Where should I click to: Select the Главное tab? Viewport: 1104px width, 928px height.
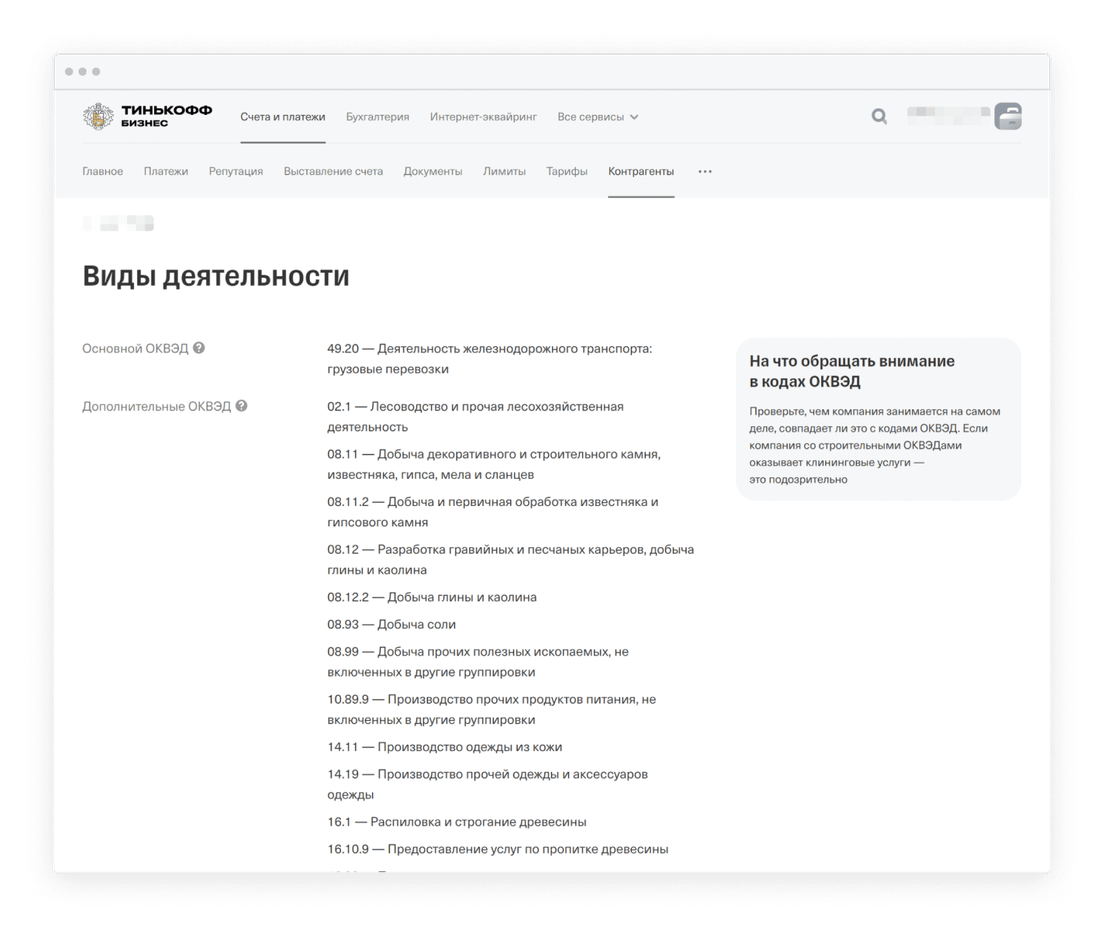pos(103,171)
